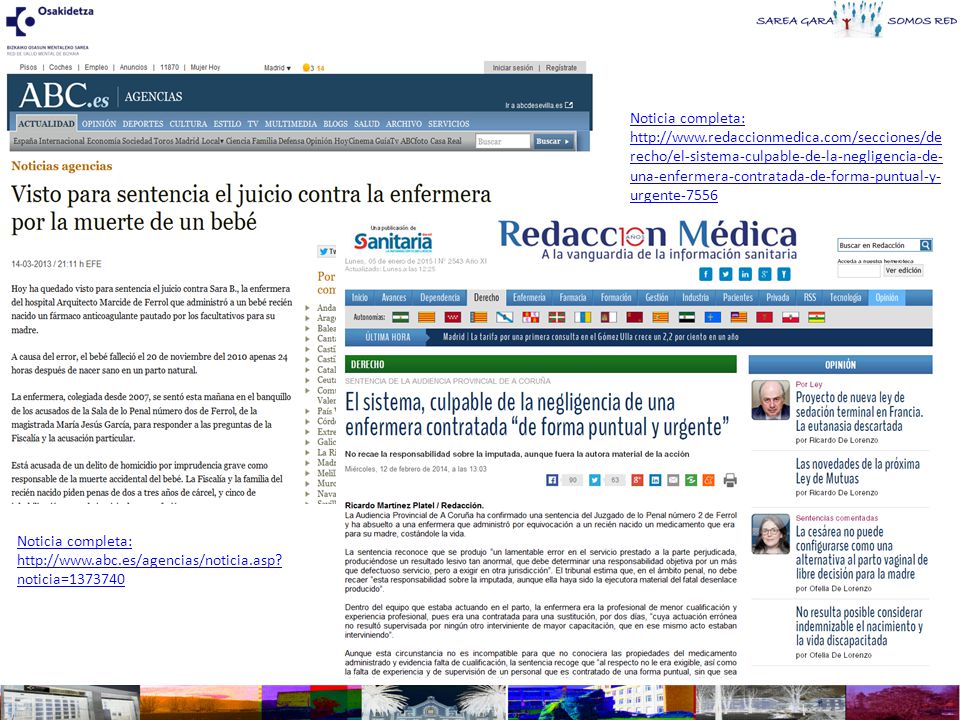960x720 pixels.
Task: Share article via blue LinkedIn icon
Action: [655, 480]
